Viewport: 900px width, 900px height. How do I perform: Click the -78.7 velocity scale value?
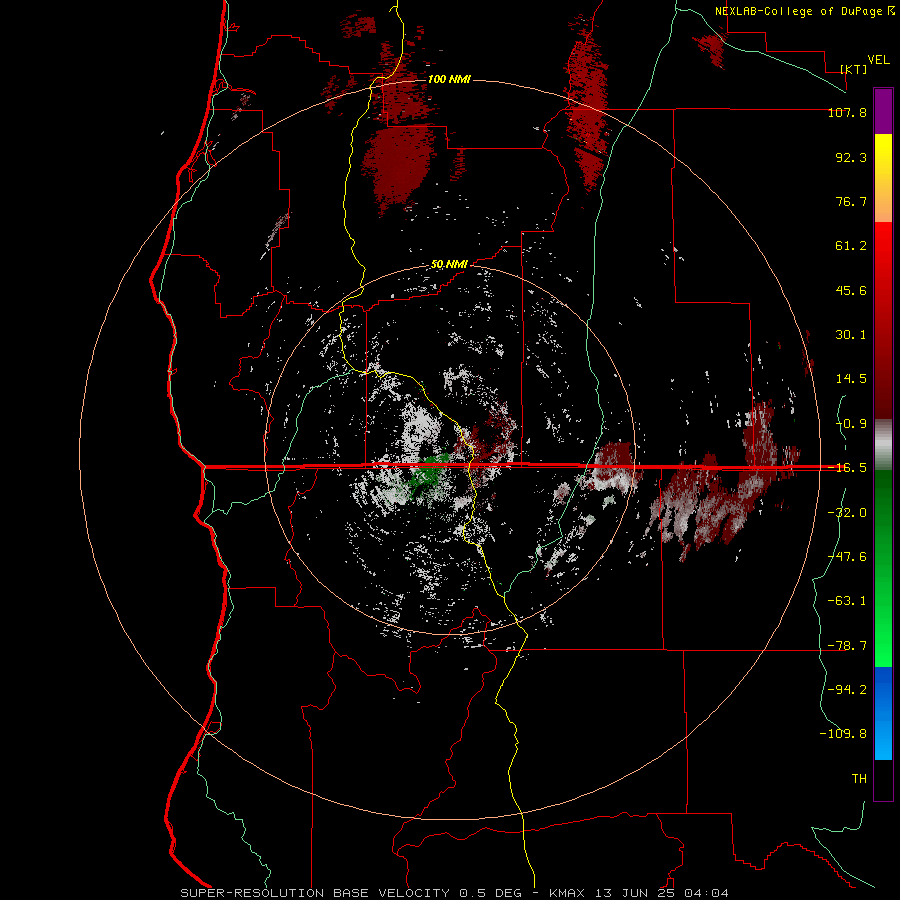(x=847, y=646)
